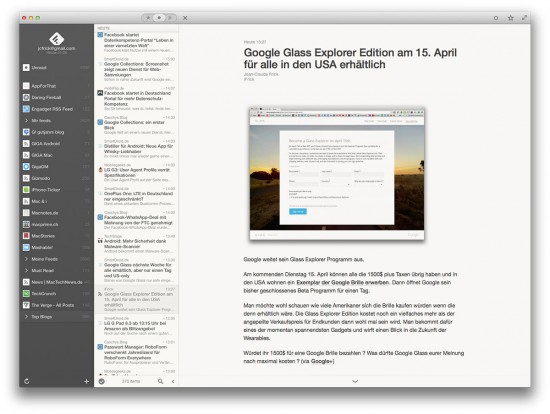Toggle read status circle icon top right

[x=496, y=18]
